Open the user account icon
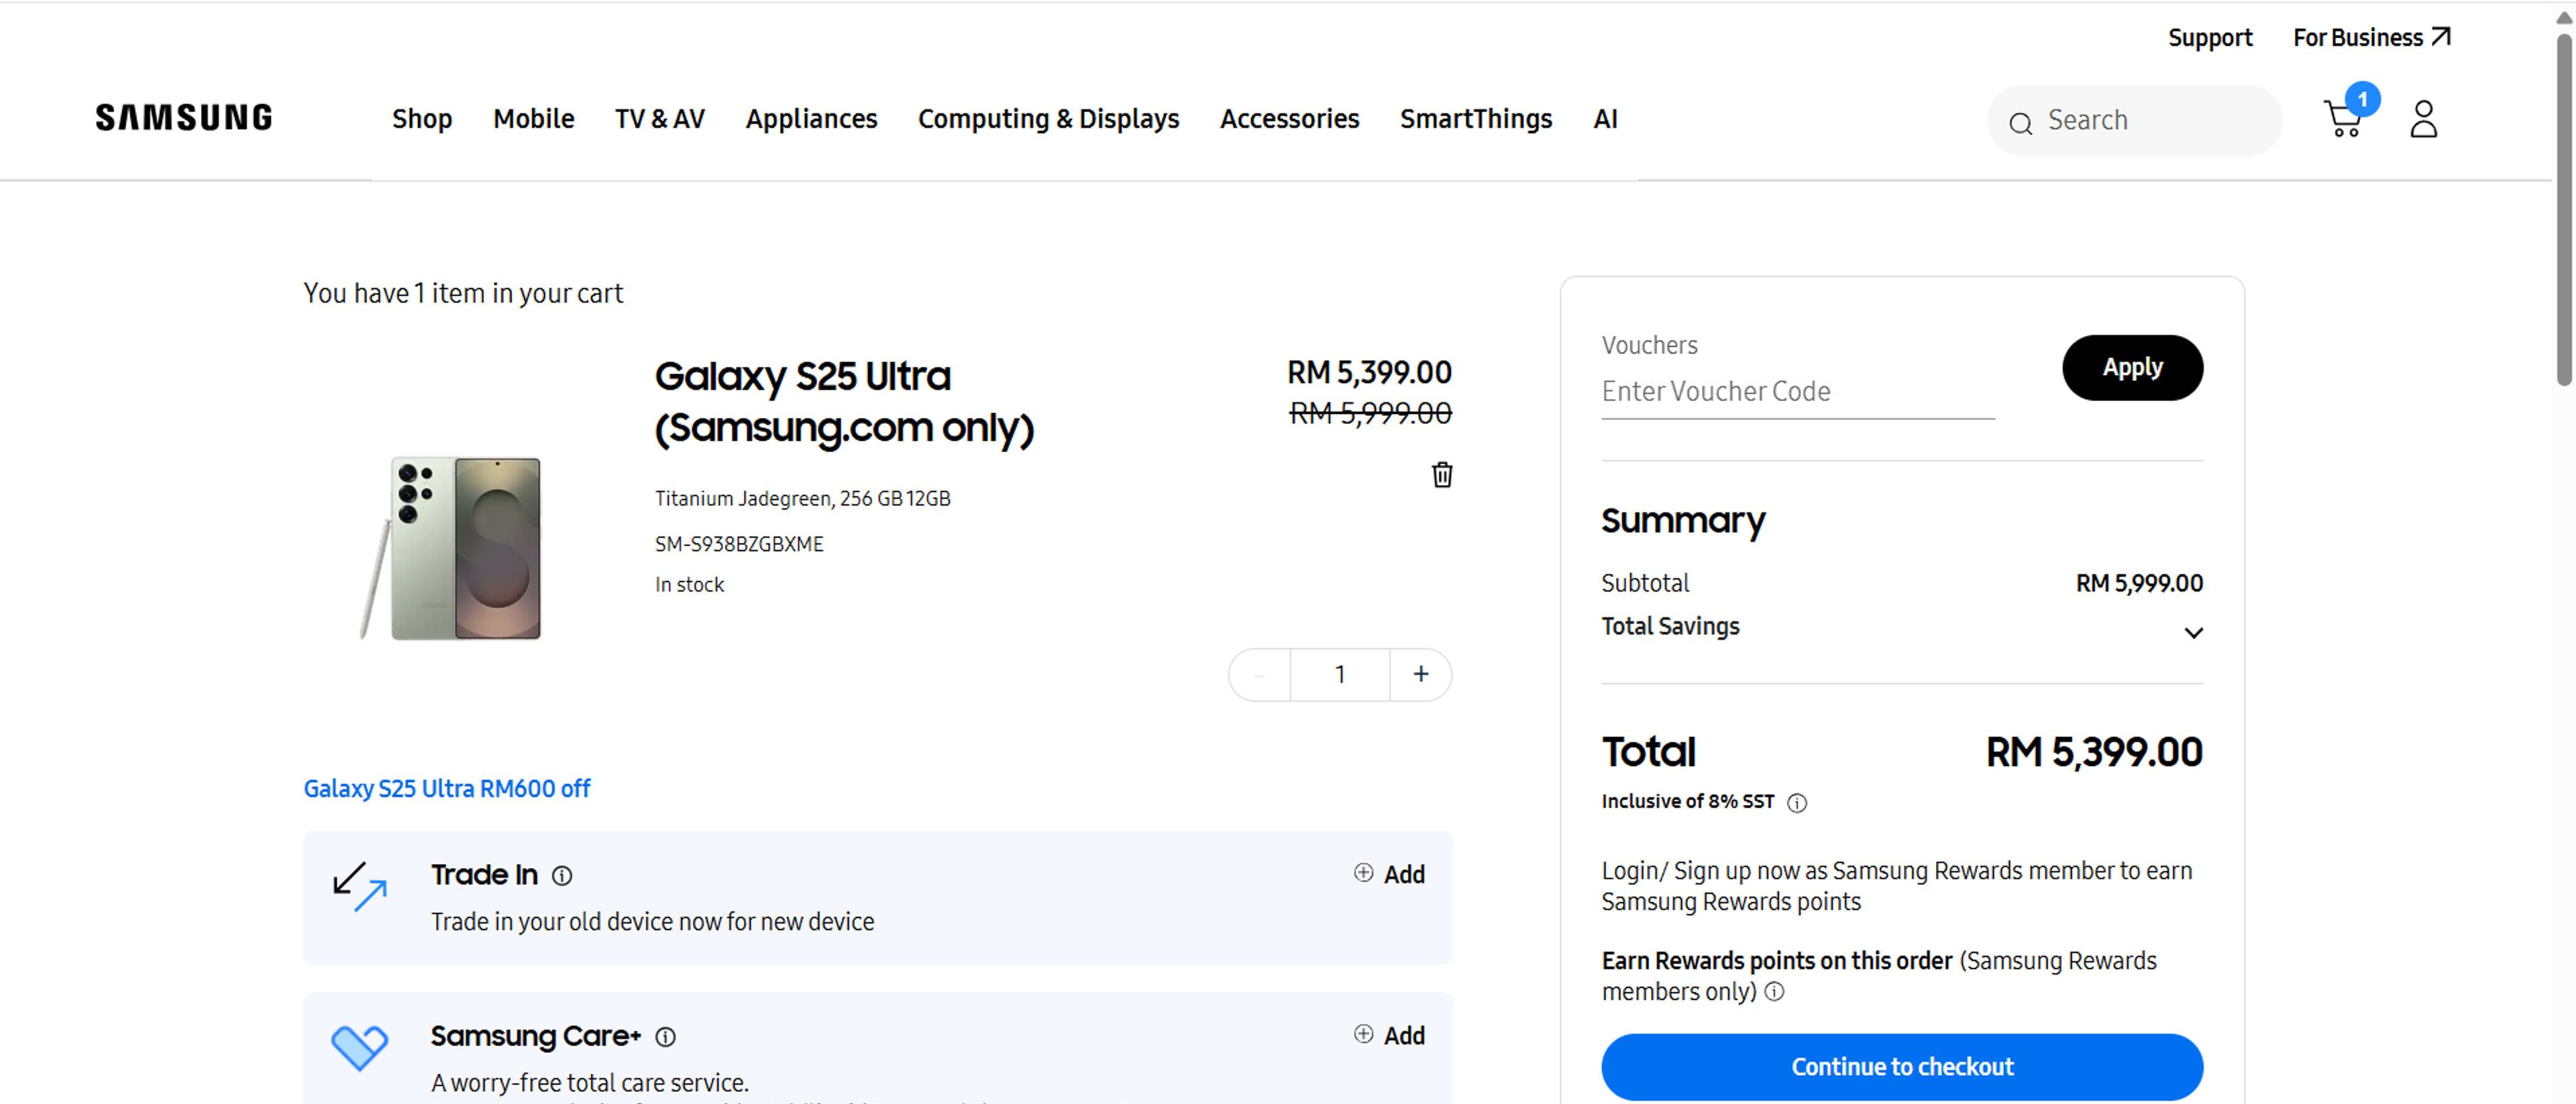The width and height of the screenshot is (2576, 1104). point(2423,119)
